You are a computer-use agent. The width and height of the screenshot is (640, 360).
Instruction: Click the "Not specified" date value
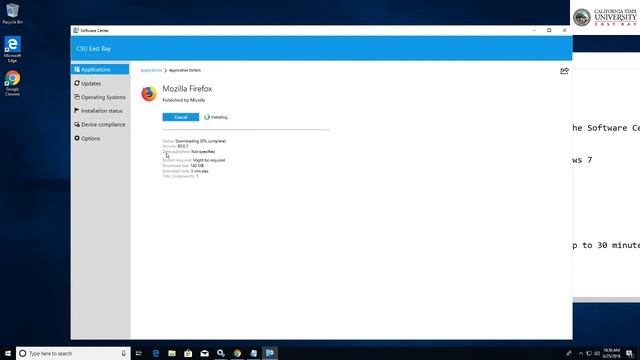pos(203,151)
